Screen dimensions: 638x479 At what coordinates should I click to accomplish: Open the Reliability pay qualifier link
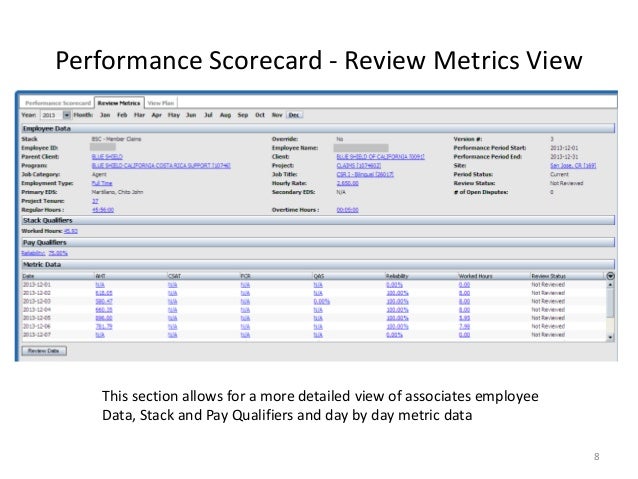point(45,253)
